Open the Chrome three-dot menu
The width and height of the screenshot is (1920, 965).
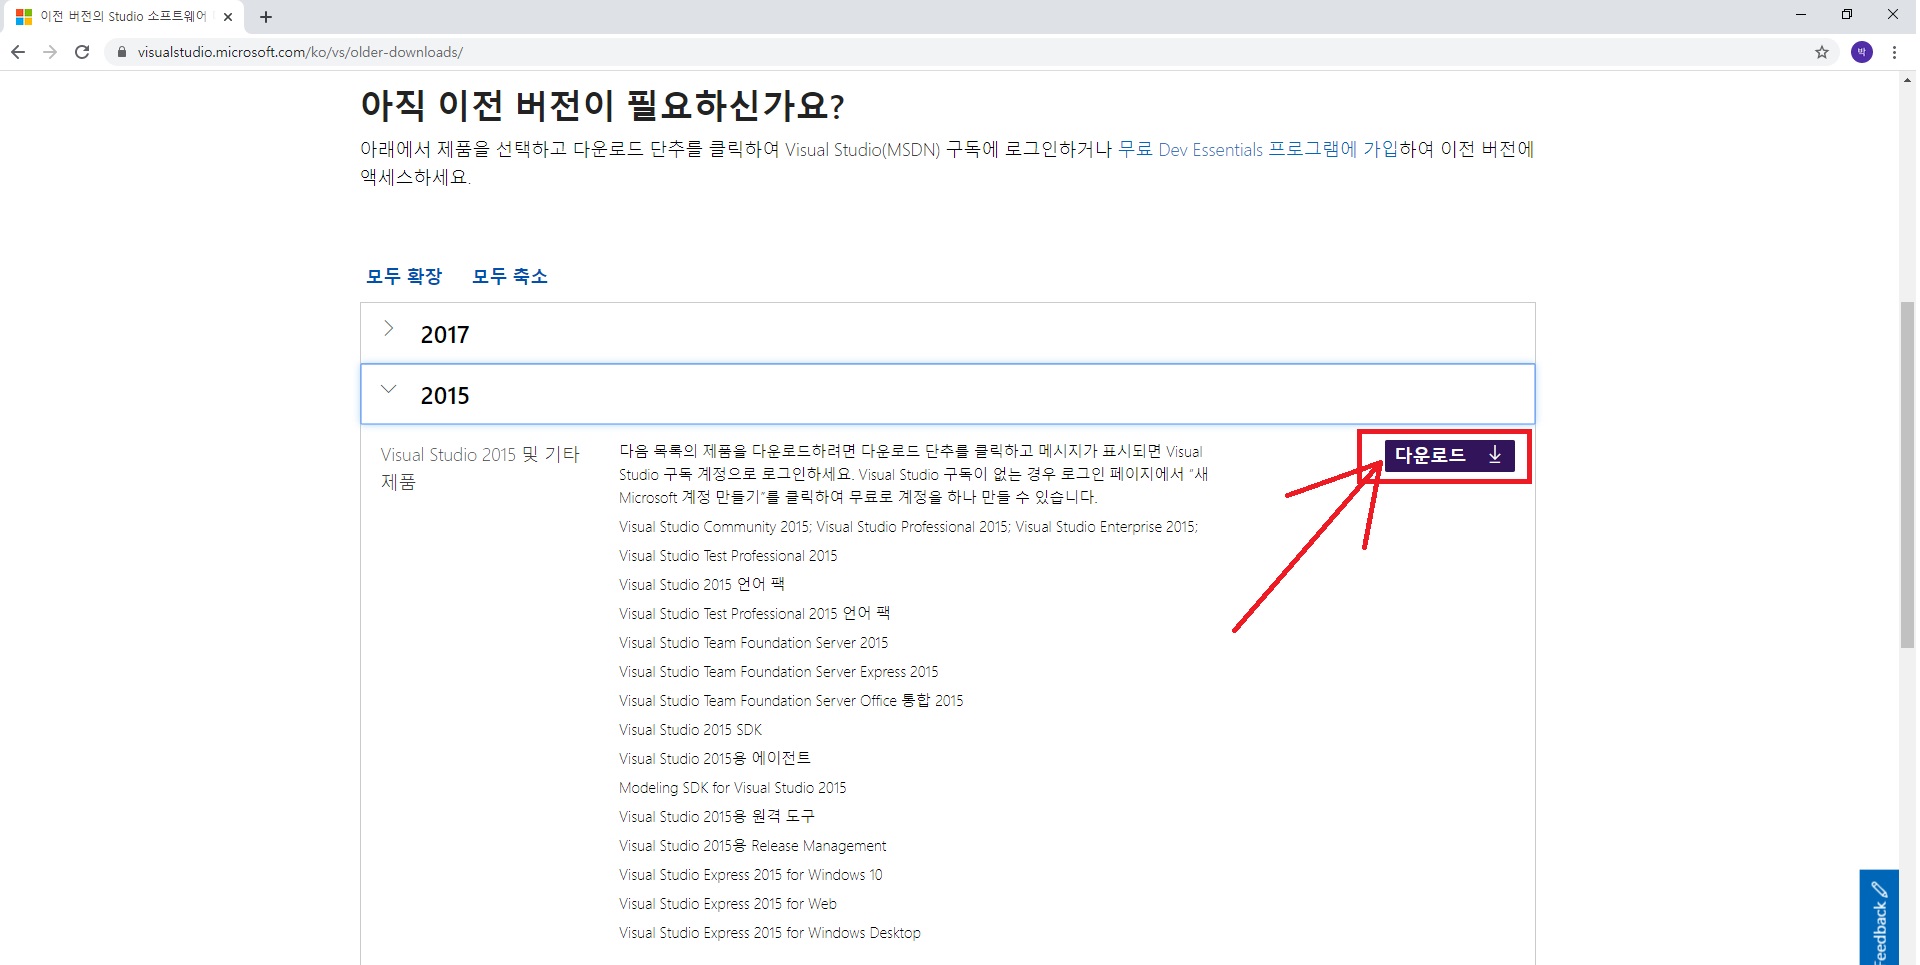pos(1894,52)
